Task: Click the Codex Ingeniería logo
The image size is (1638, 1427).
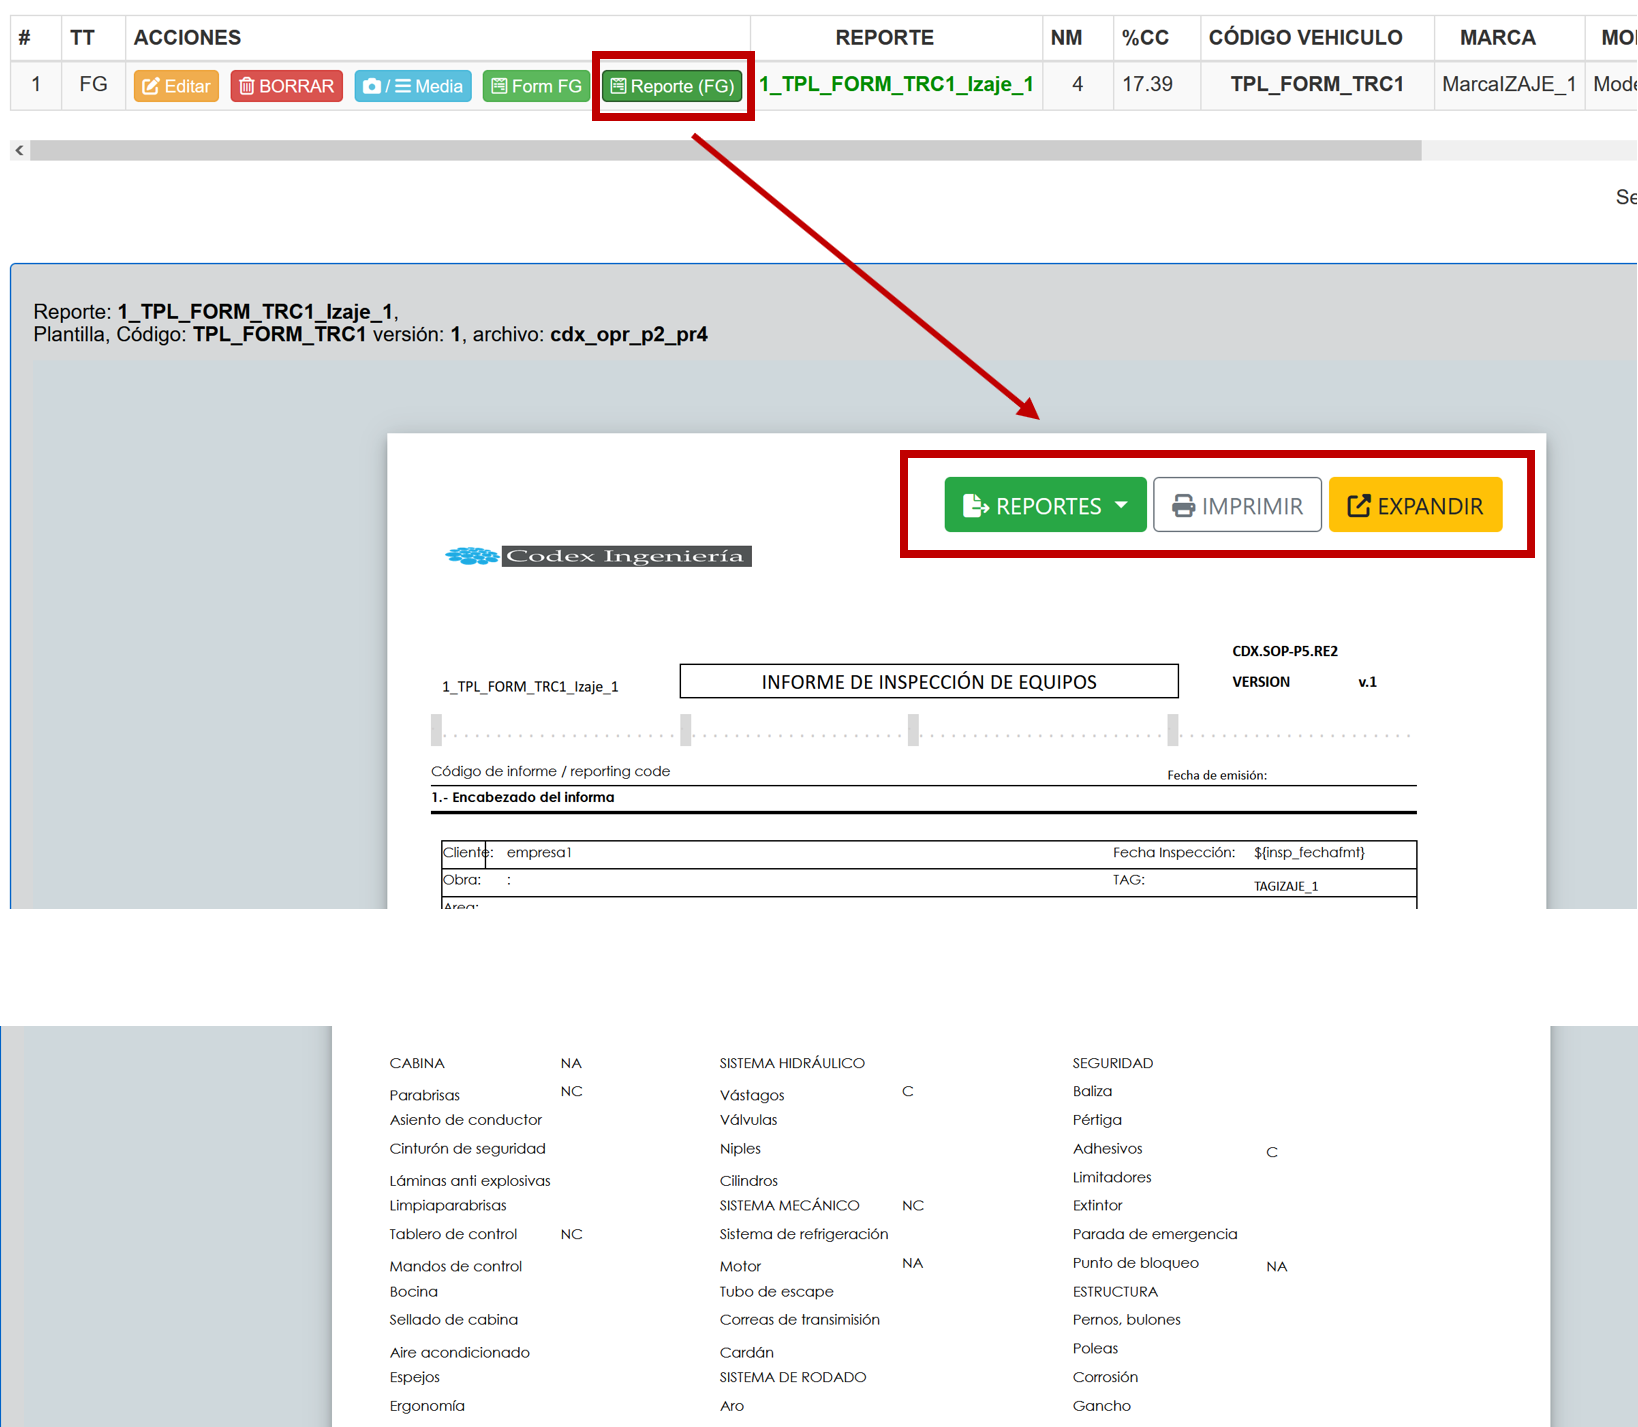Action: click(x=598, y=556)
